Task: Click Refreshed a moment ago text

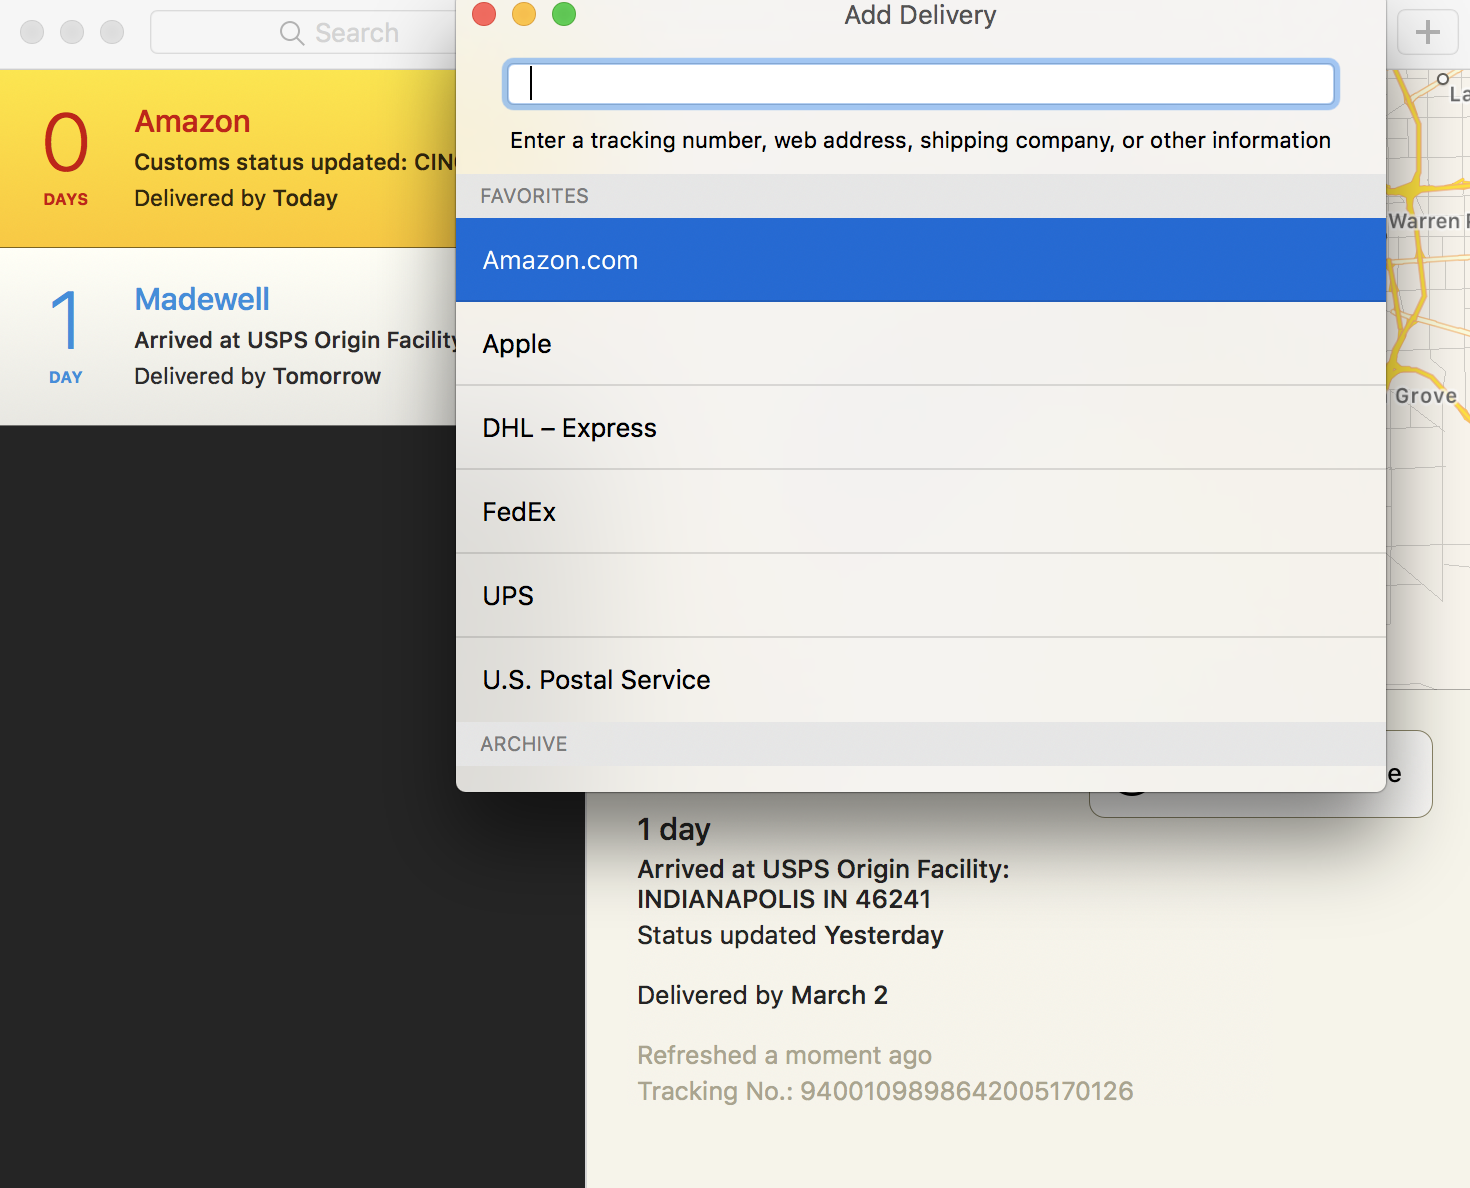Action: 784,1055
